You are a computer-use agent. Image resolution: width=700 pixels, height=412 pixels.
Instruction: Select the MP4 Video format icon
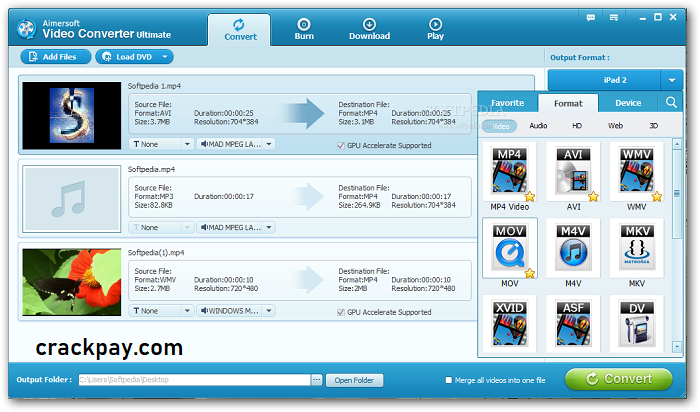click(x=509, y=171)
